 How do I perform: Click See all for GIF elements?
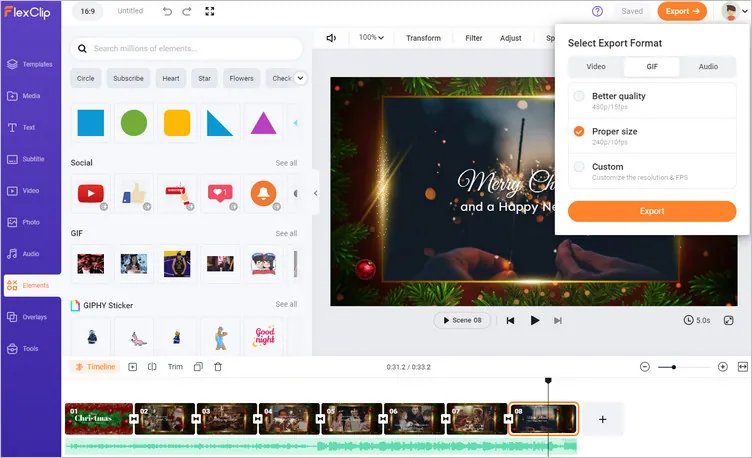click(286, 234)
